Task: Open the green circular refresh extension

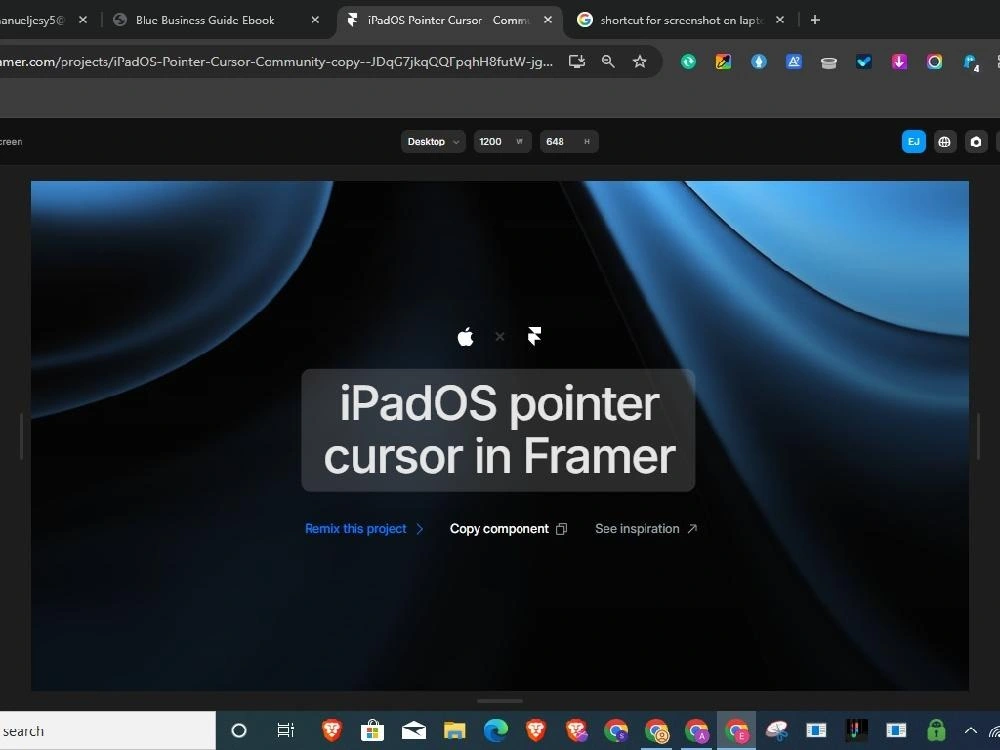Action: [688, 62]
